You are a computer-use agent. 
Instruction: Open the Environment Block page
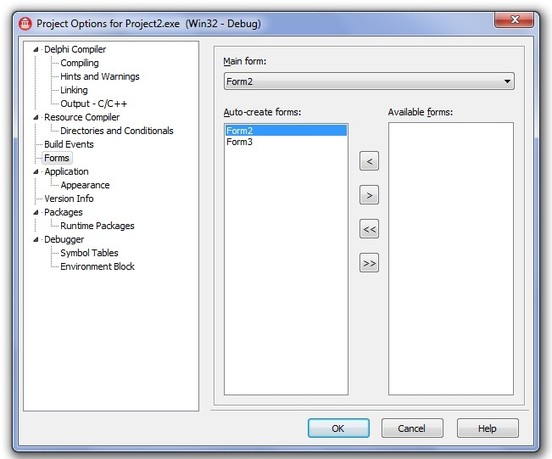pyautogui.click(x=98, y=267)
